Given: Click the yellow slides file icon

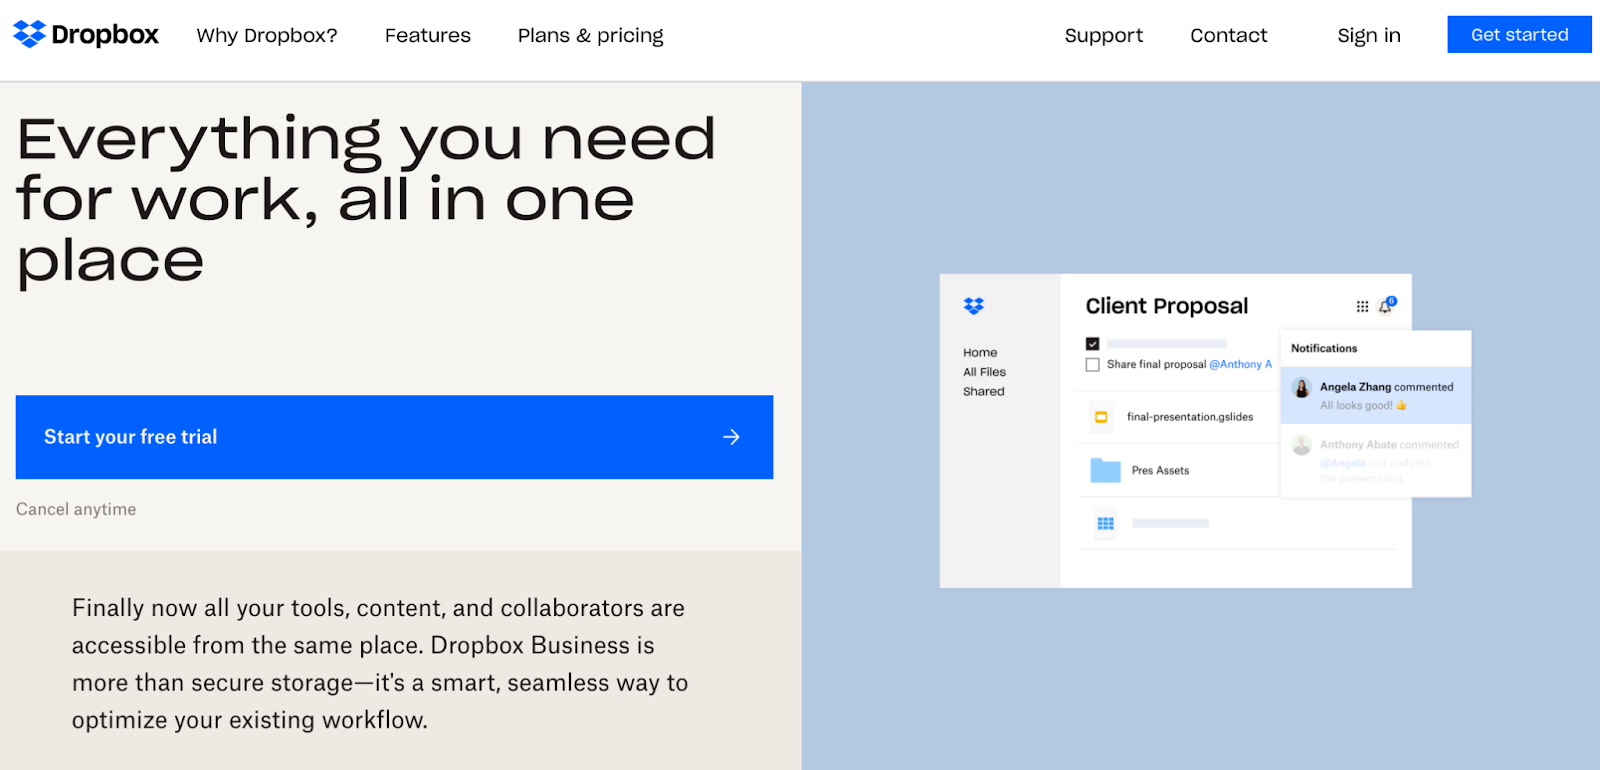Looking at the screenshot, I should [1101, 417].
